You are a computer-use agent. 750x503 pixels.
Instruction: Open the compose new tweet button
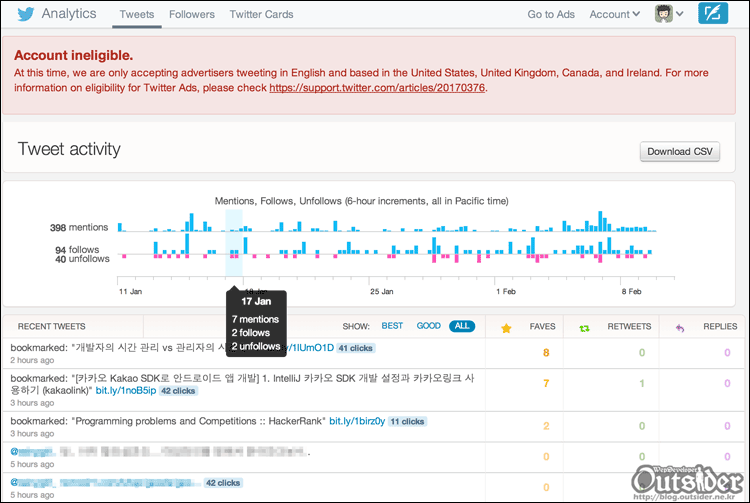coord(713,13)
